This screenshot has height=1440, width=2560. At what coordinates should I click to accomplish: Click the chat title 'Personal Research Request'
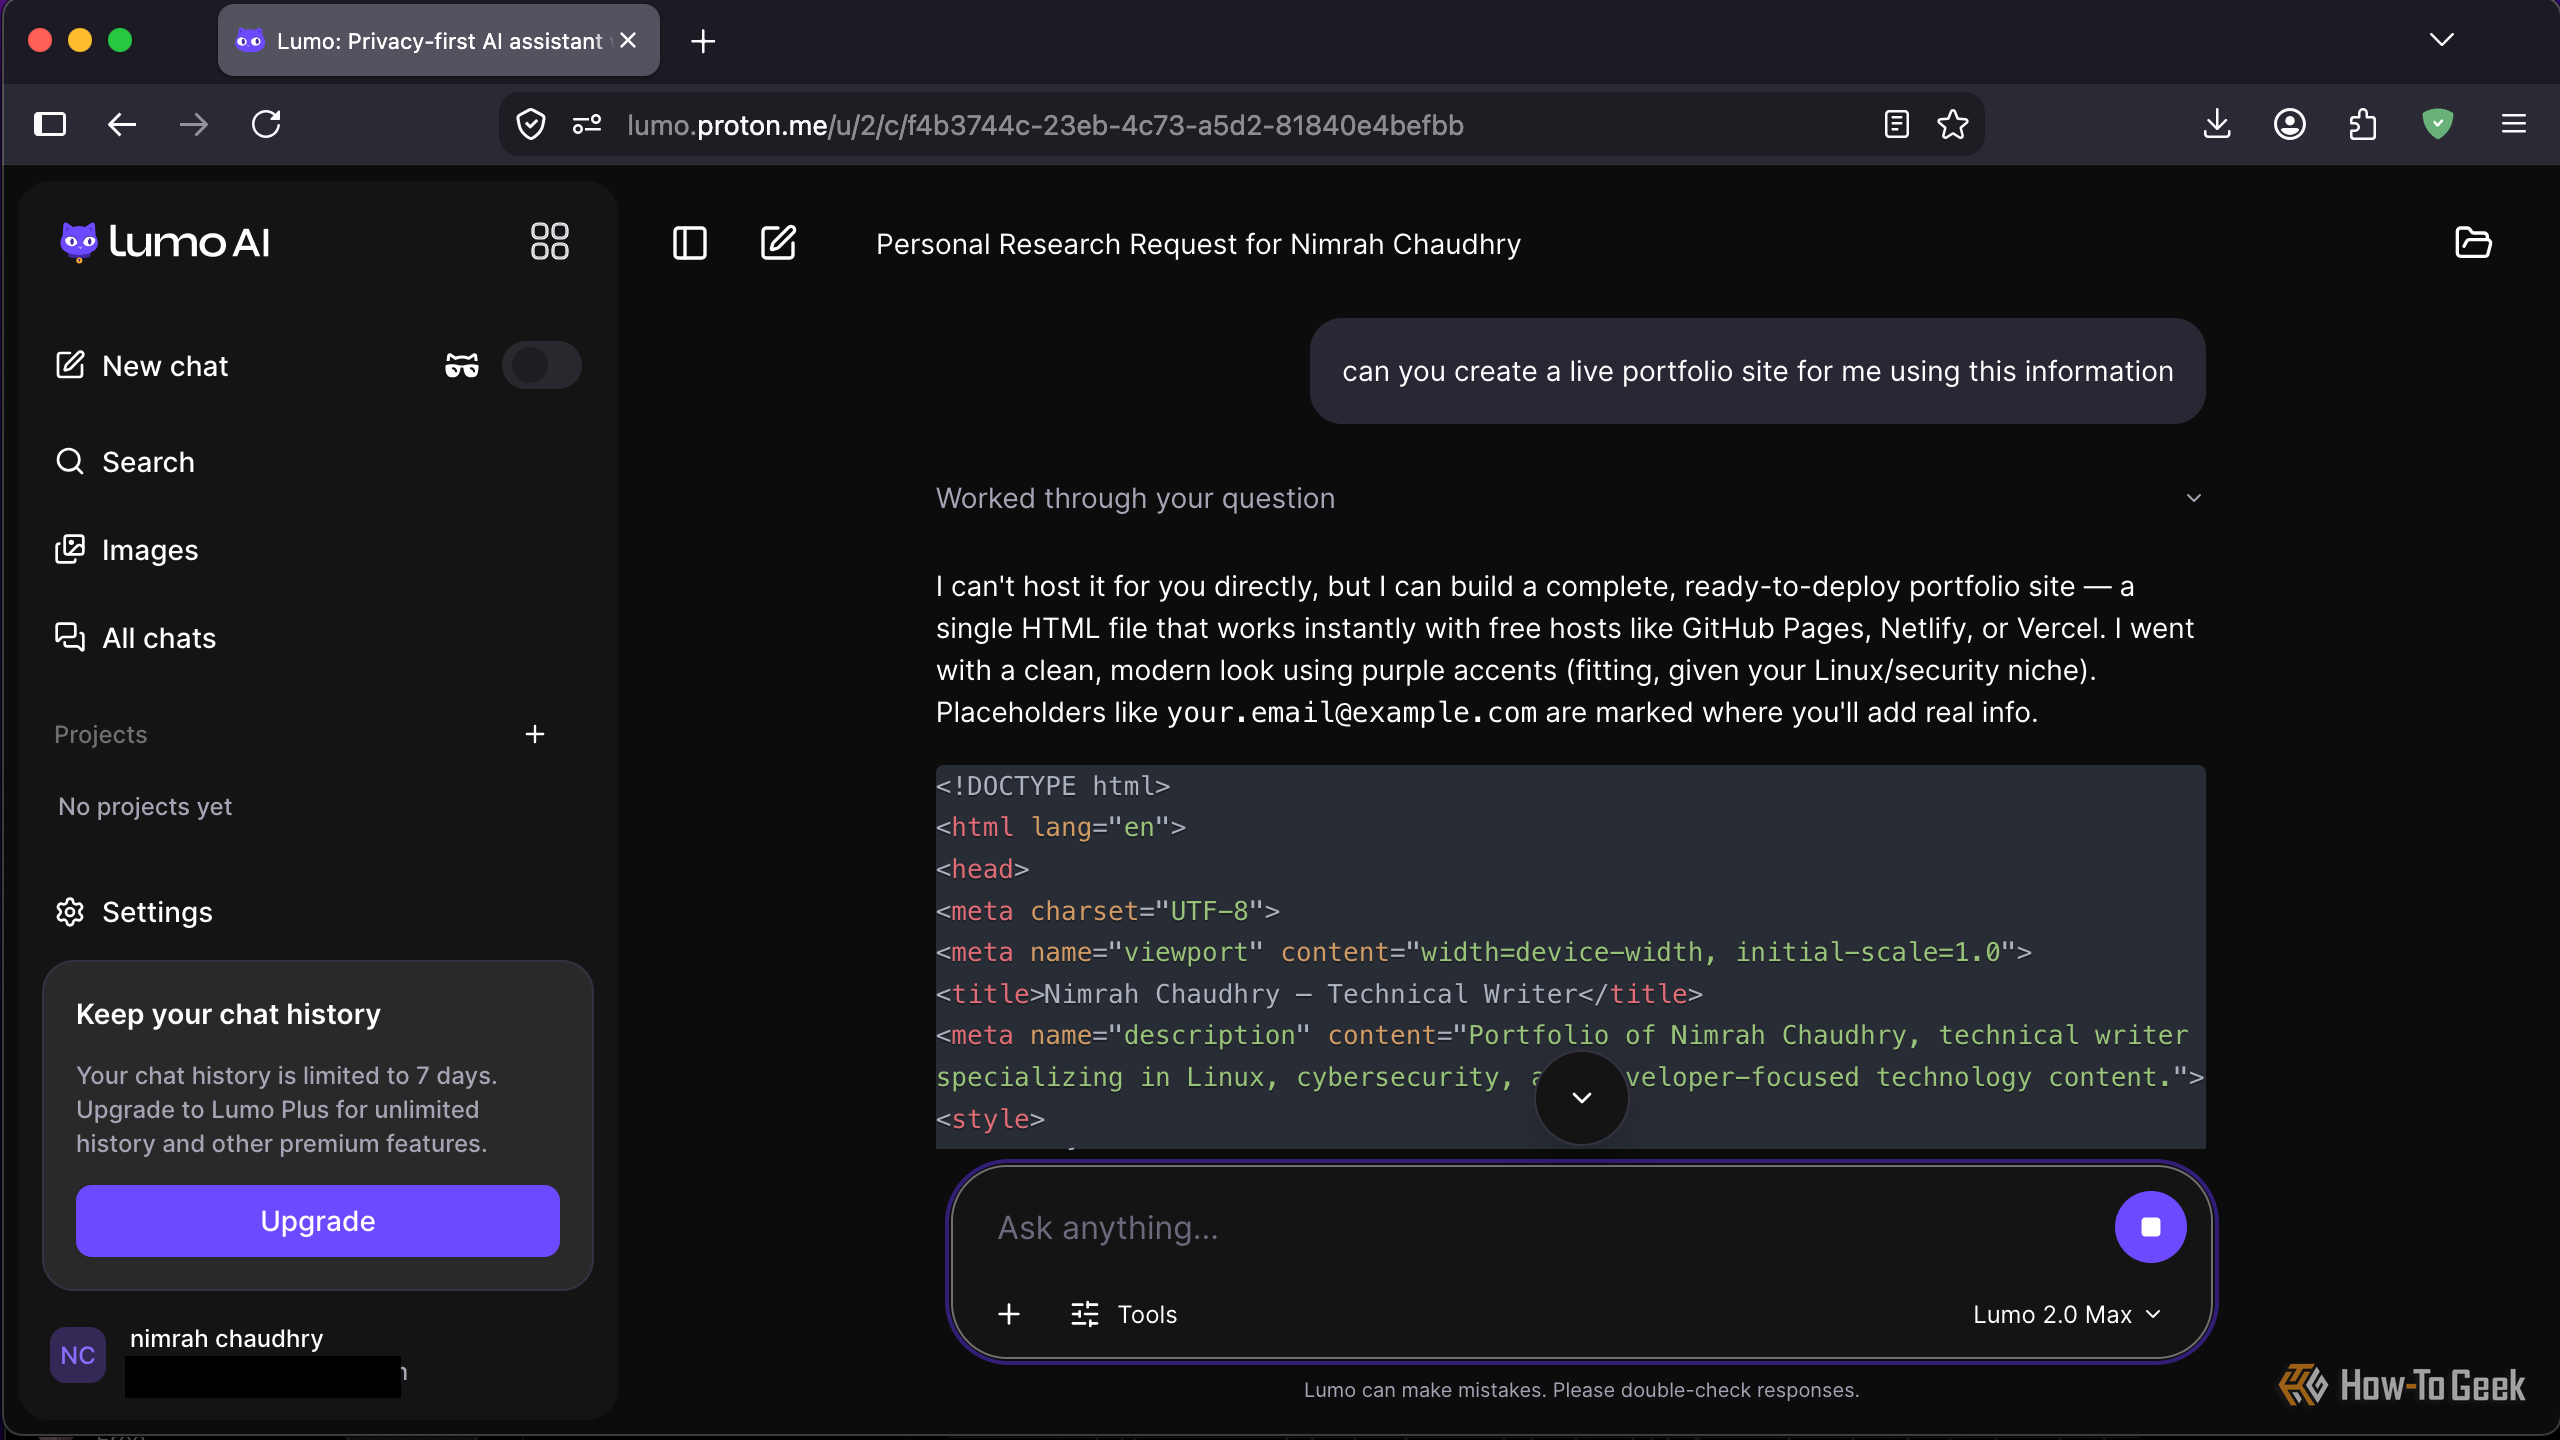tap(1198, 244)
